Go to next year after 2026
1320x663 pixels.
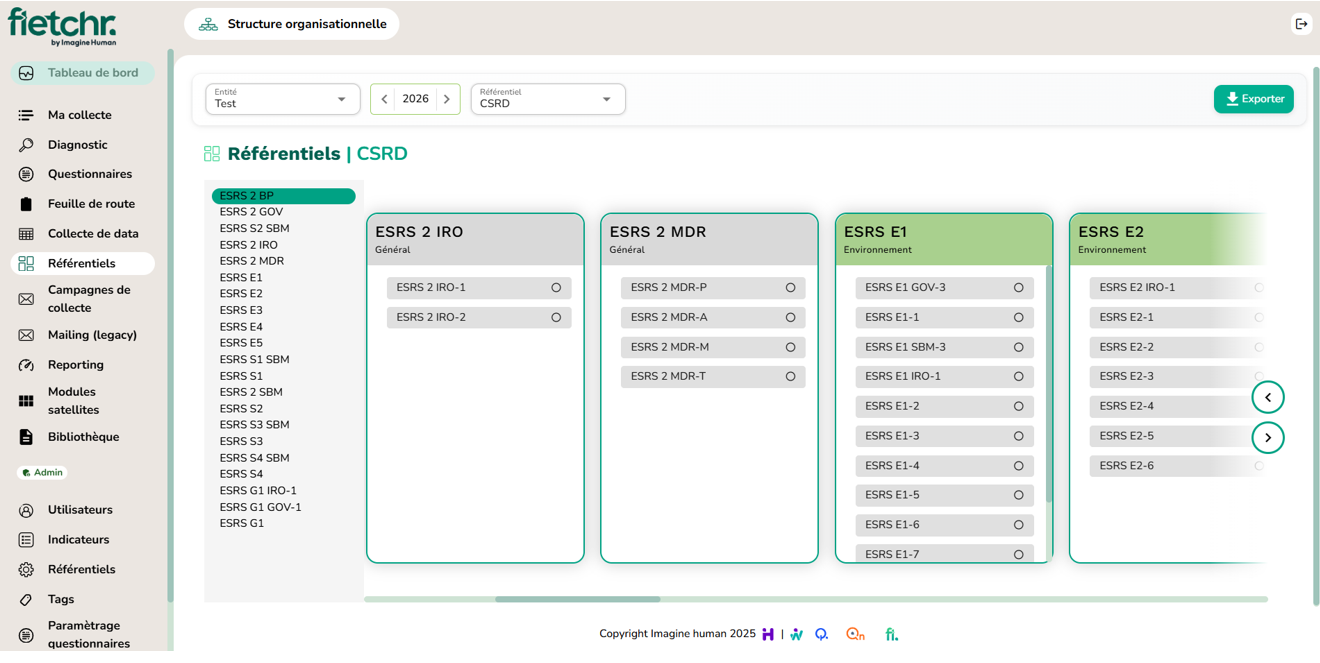pos(447,99)
